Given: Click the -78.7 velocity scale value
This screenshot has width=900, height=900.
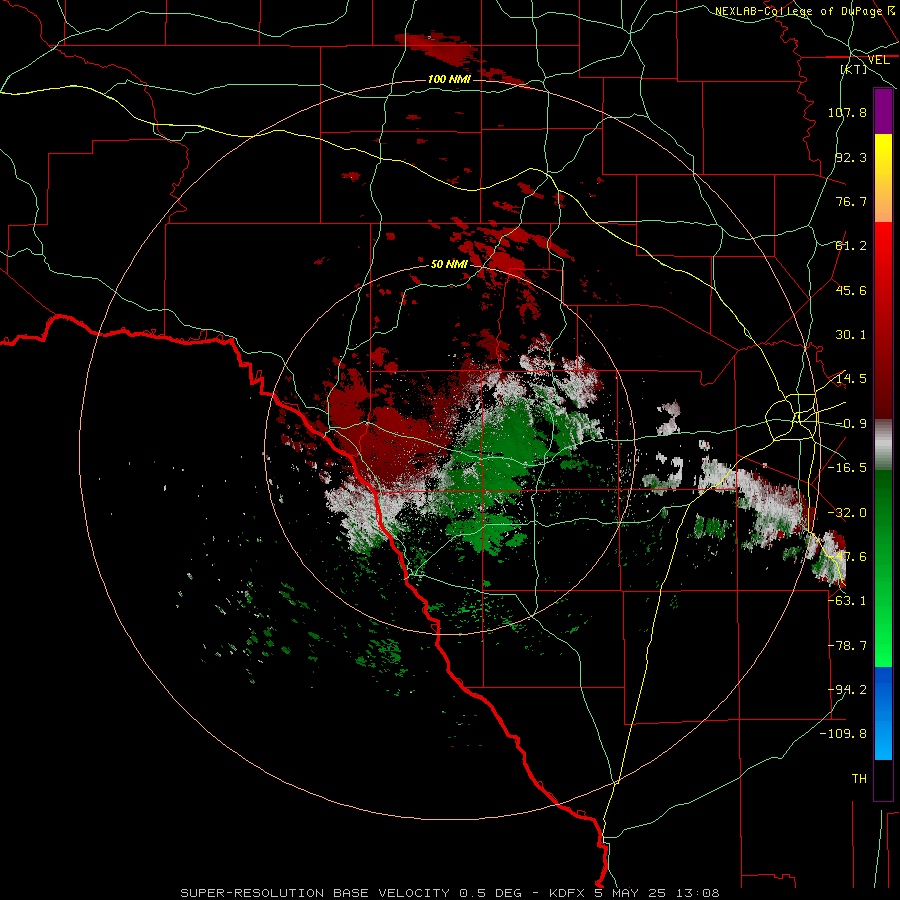Looking at the screenshot, I should click(847, 646).
